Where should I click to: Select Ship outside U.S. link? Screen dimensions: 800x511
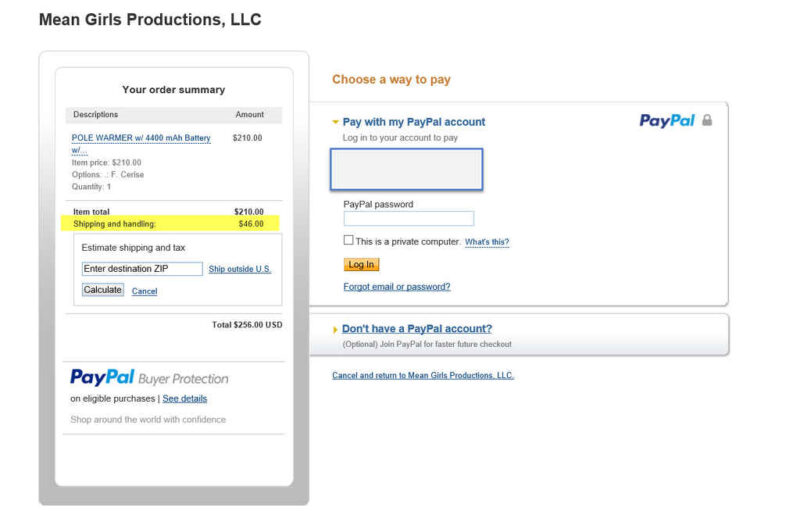[x=239, y=269]
